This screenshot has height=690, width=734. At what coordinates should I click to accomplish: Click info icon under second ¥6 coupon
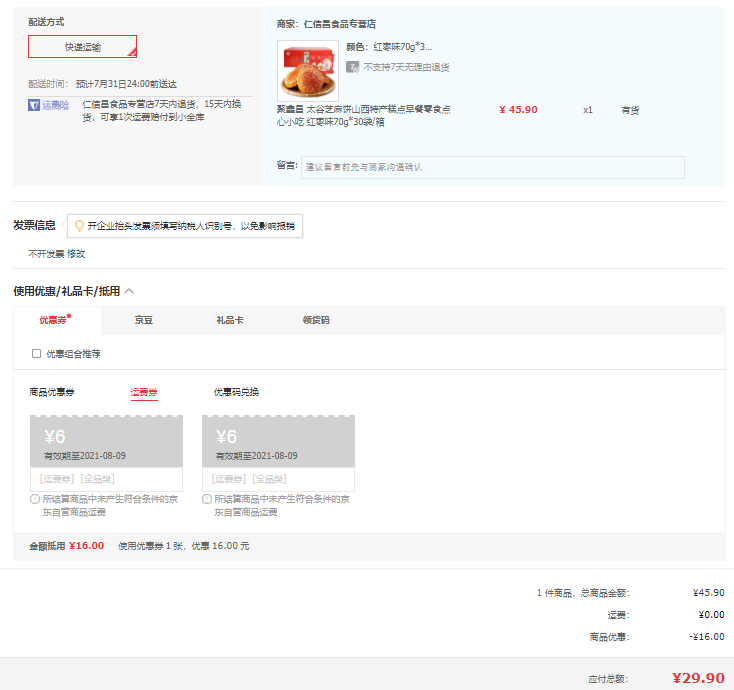[206, 499]
